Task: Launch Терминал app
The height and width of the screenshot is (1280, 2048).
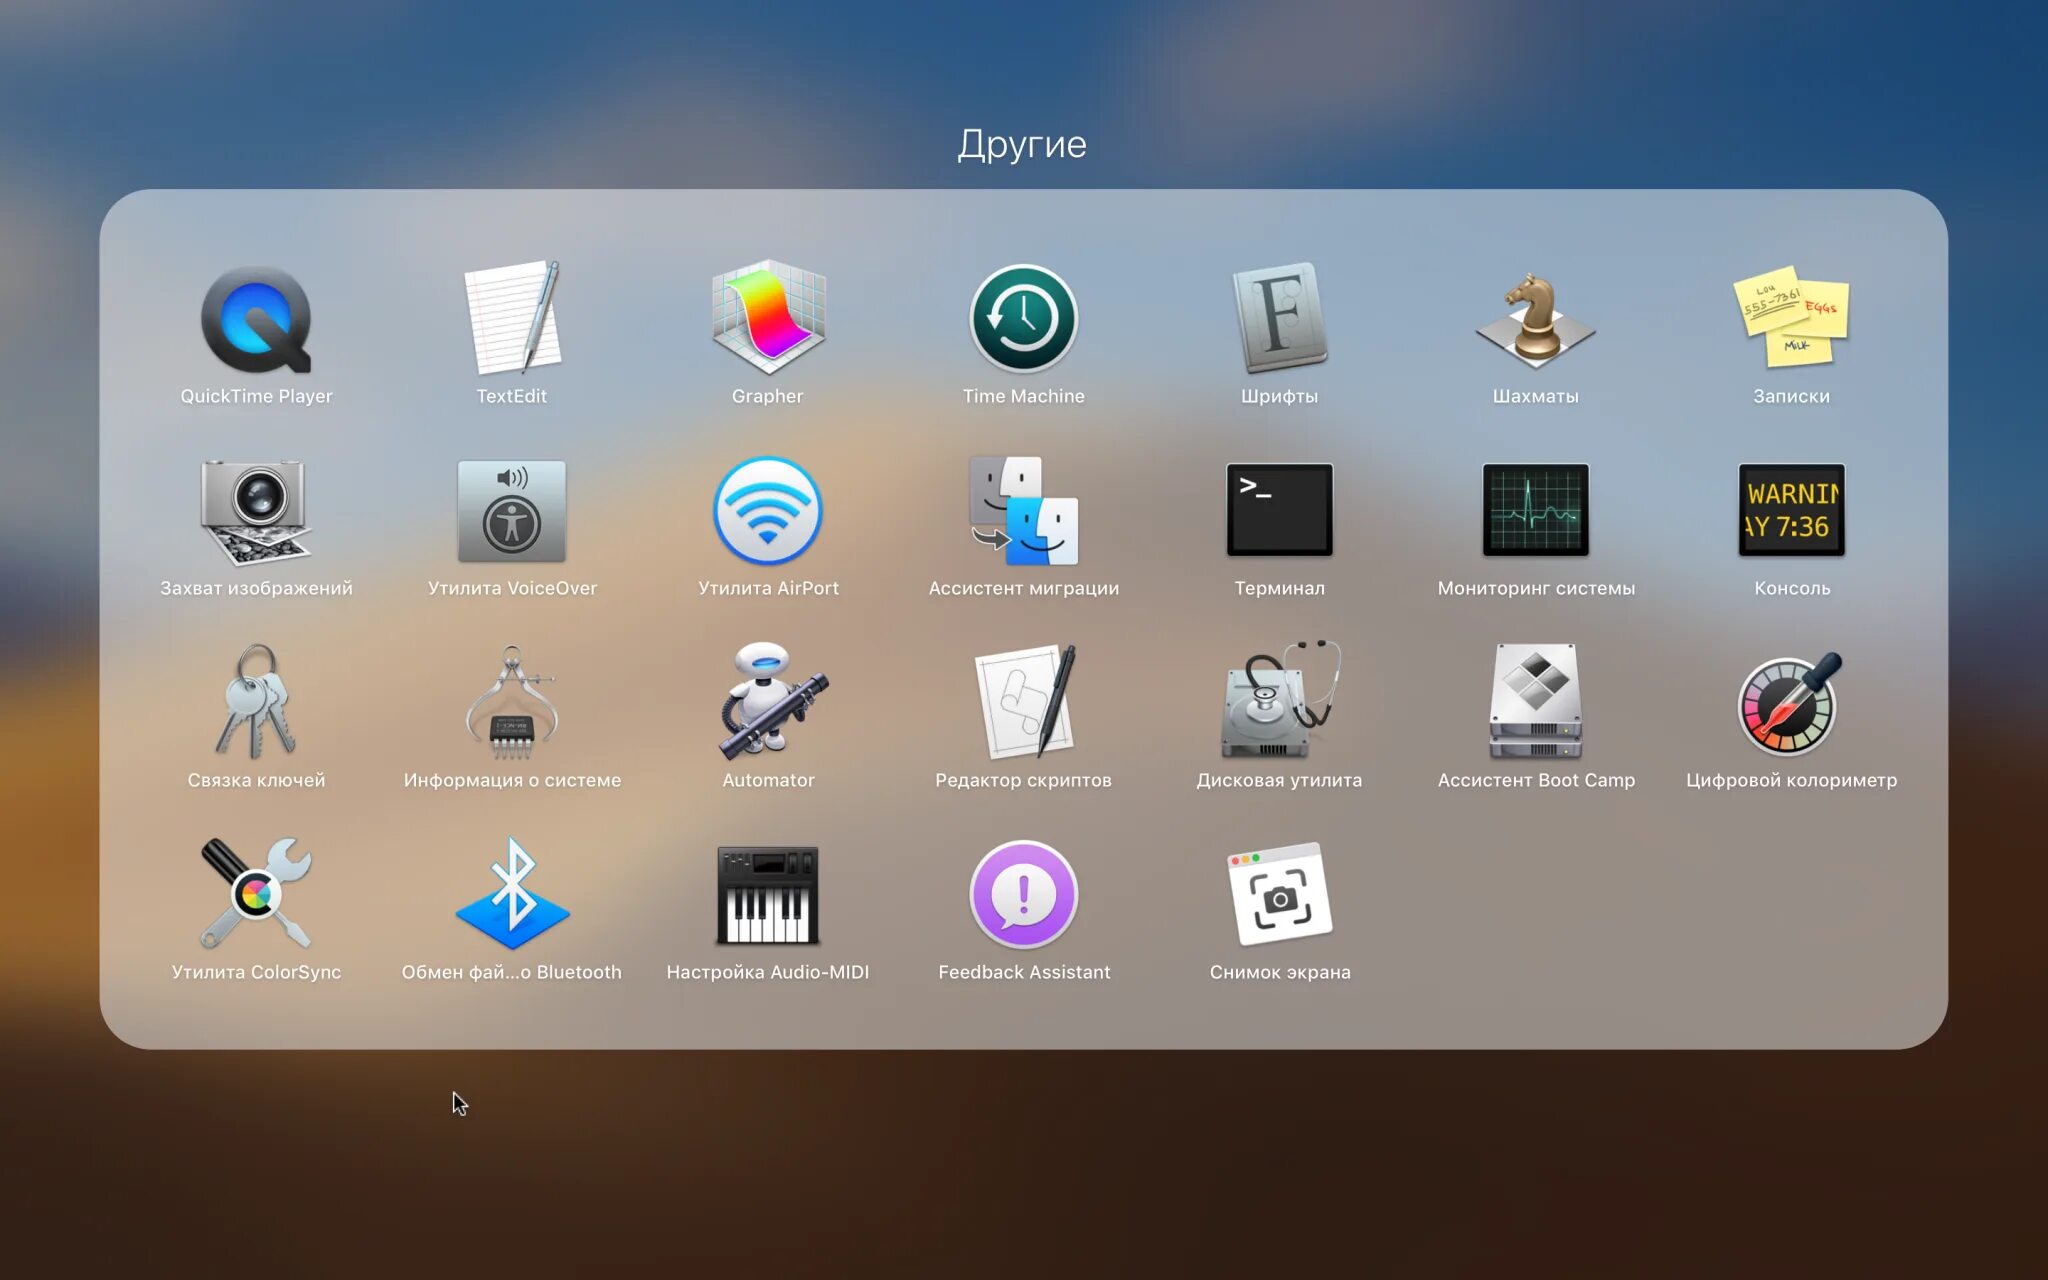Action: tap(1279, 512)
